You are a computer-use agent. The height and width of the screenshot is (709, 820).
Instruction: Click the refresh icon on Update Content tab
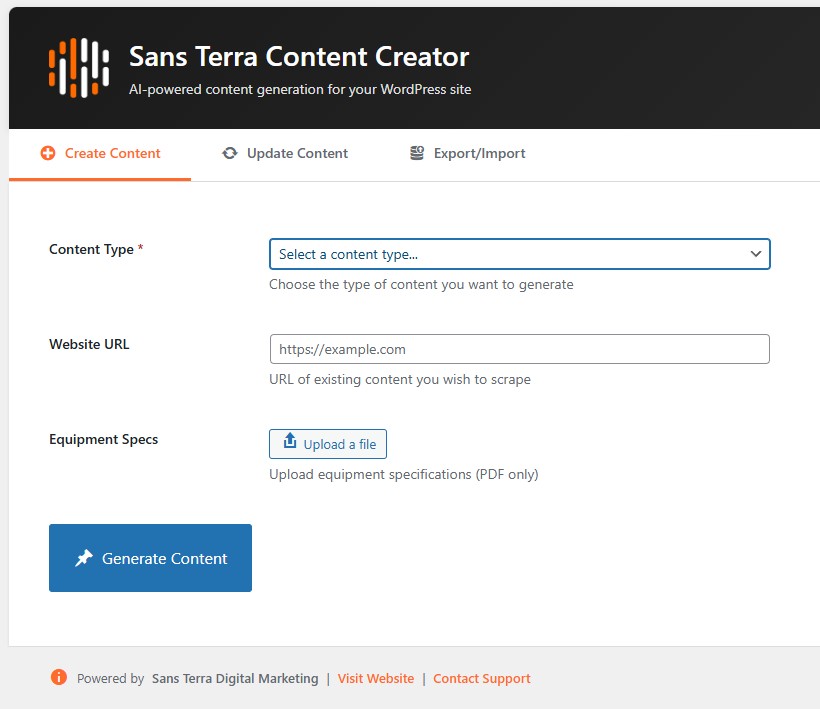[231, 153]
